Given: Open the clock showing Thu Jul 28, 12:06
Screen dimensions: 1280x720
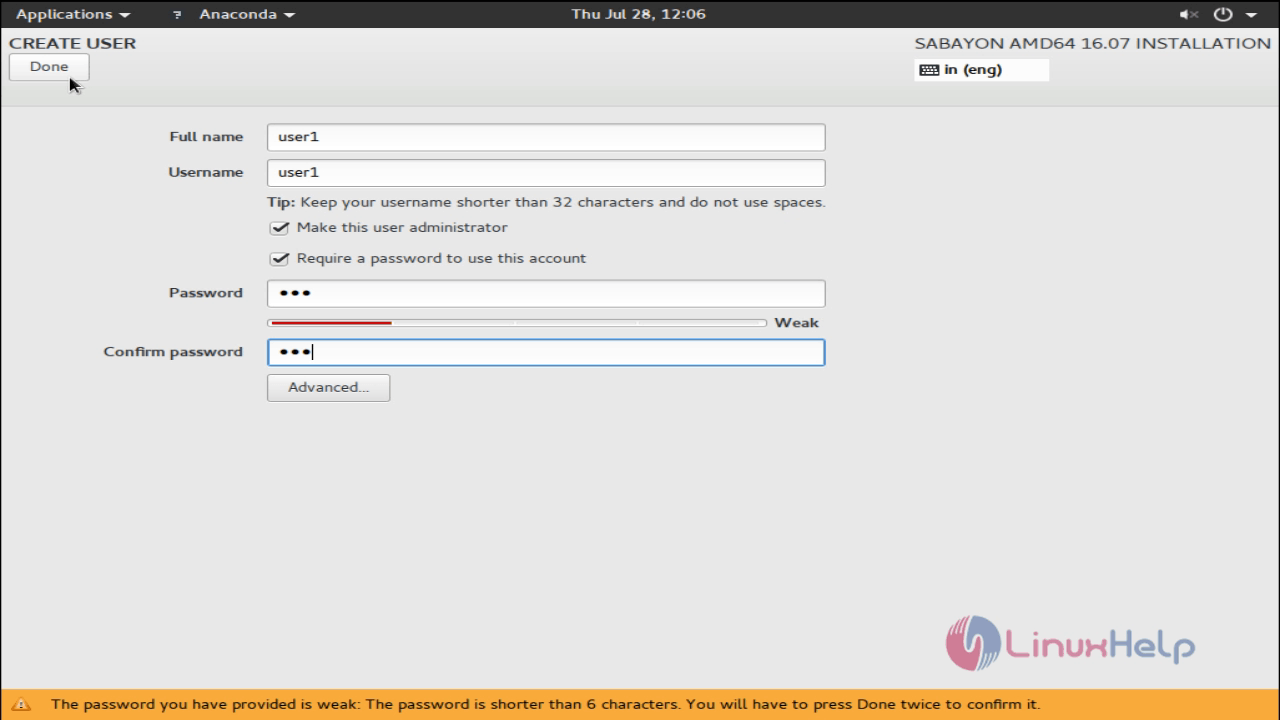Looking at the screenshot, I should point(638,14).
